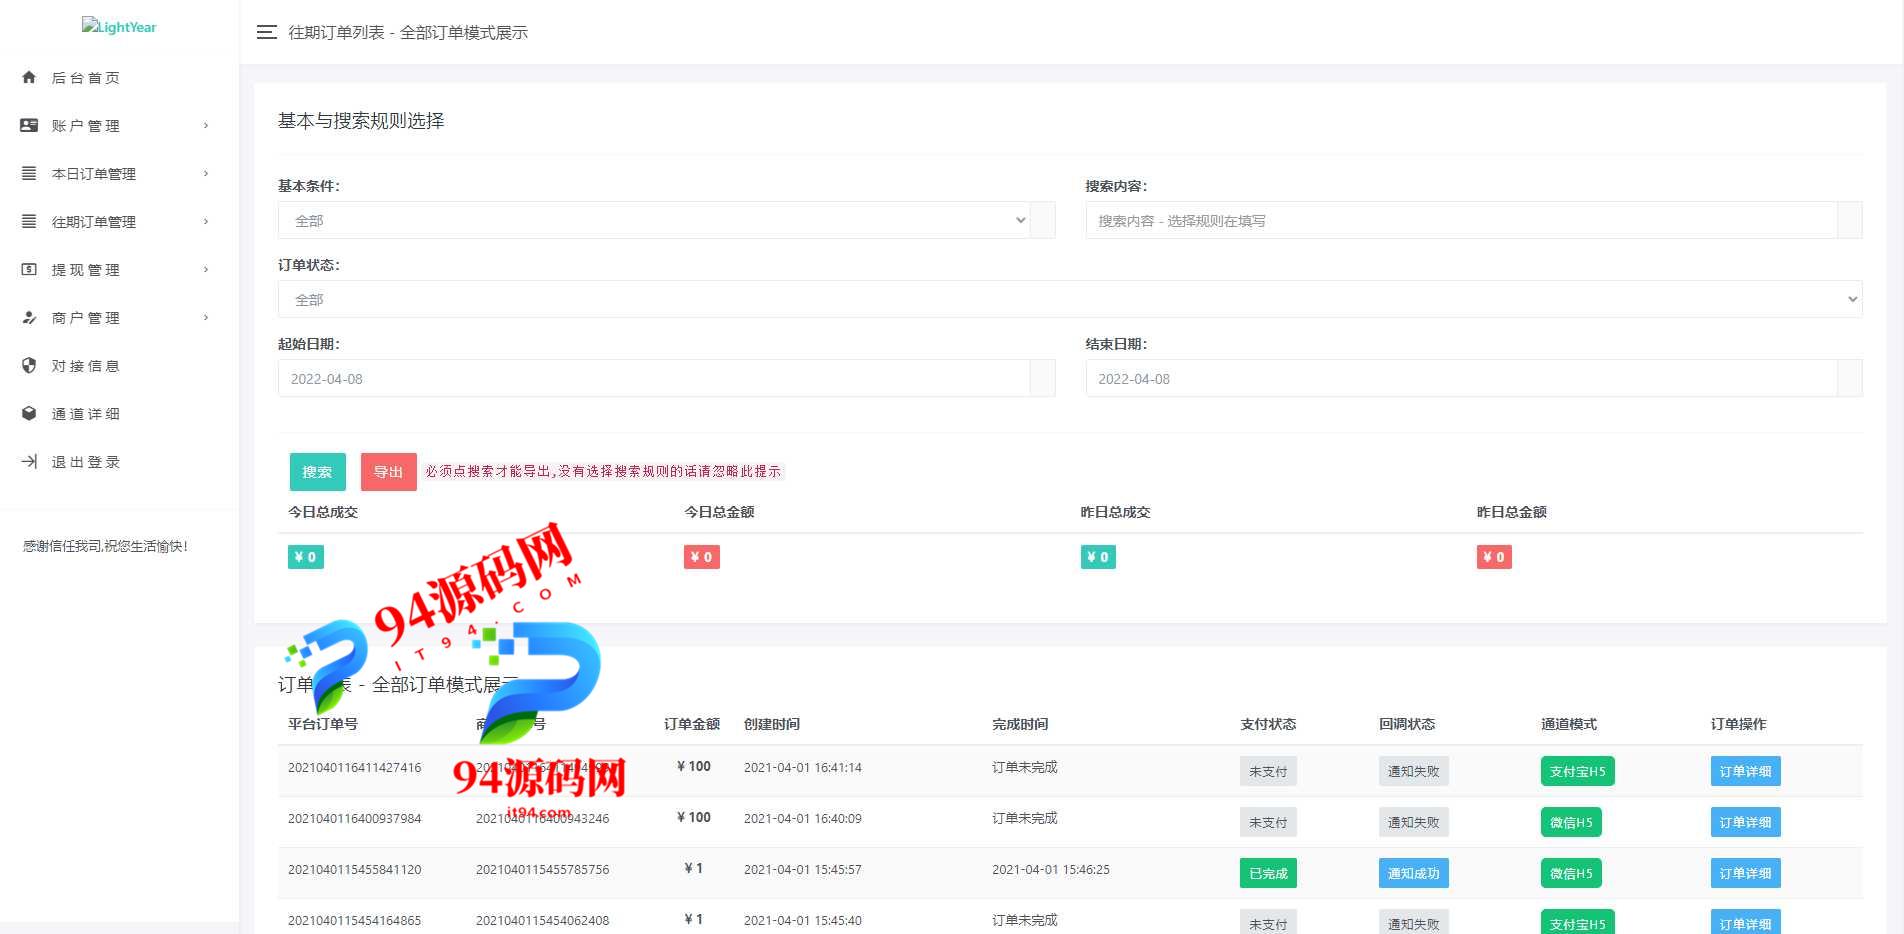Open 订单详细 for order 2021040115455841120
This screenshot has width=1904, height=934.
pyautogui.click(x=1745, y=873)
